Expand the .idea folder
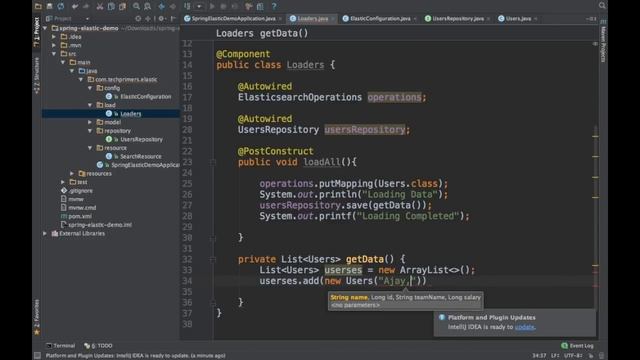Screen dimensions: 640x360 pyautogui.click(x=54, y=37)
